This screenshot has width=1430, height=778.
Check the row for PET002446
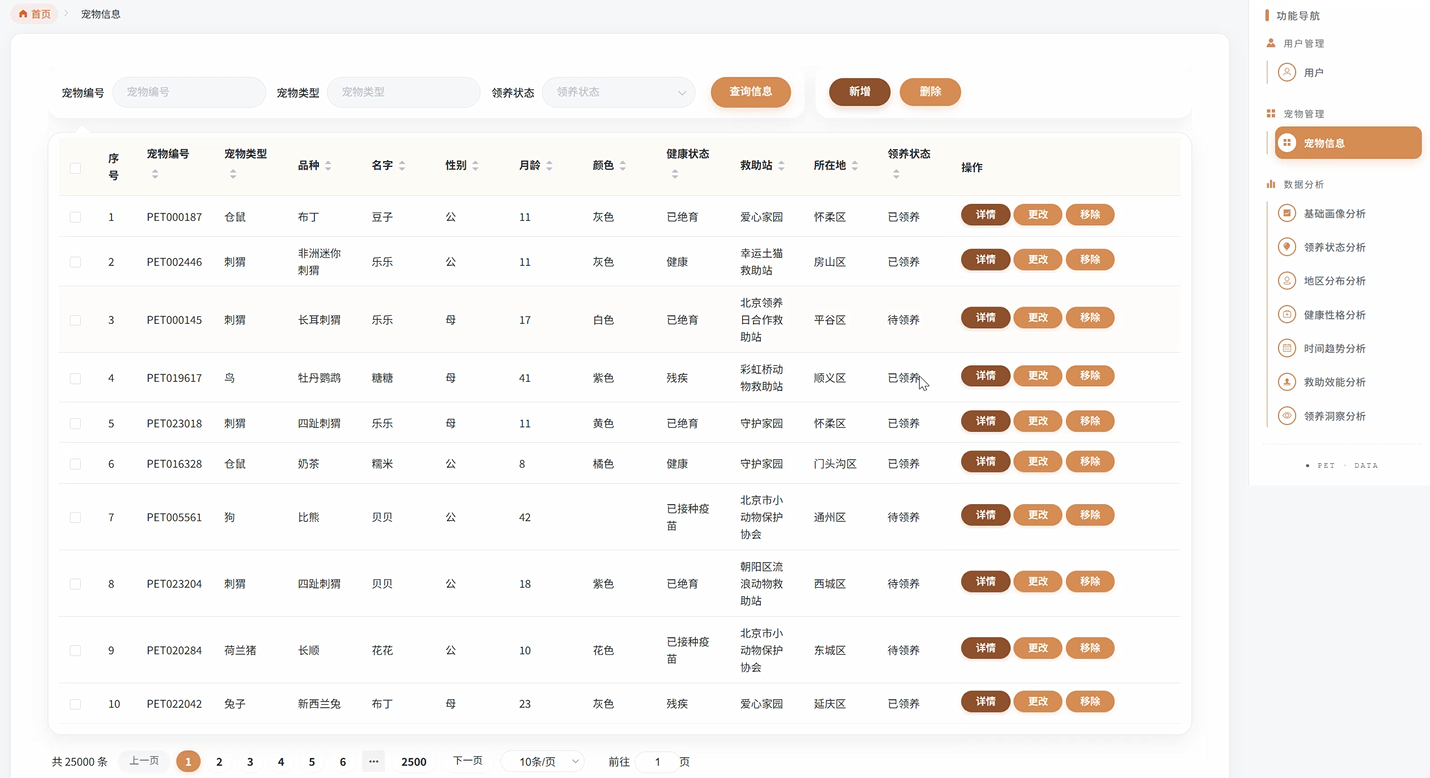coord(75,262)
